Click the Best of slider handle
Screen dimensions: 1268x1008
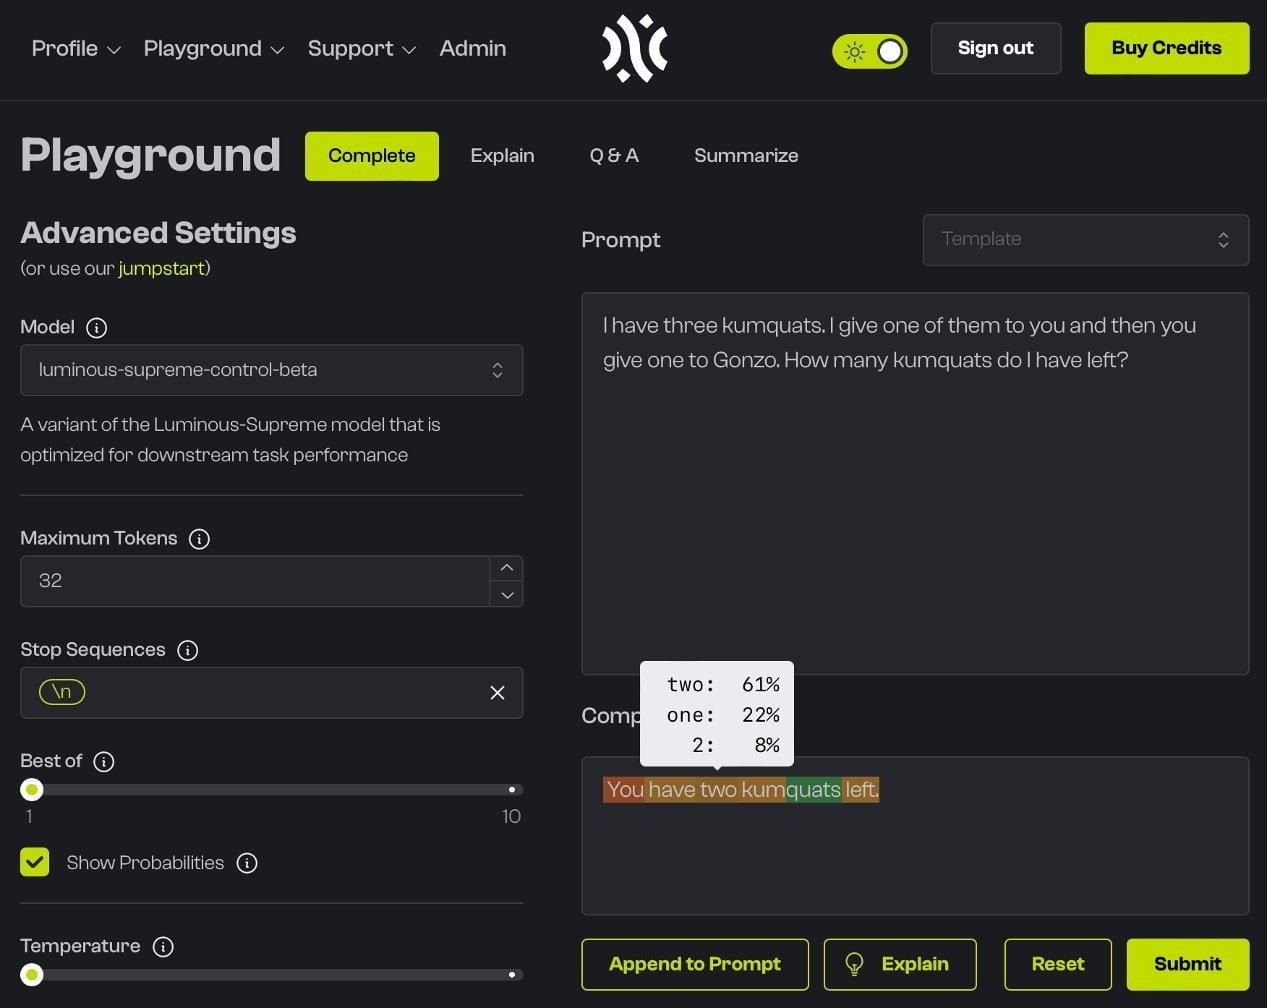click(32, 790)
